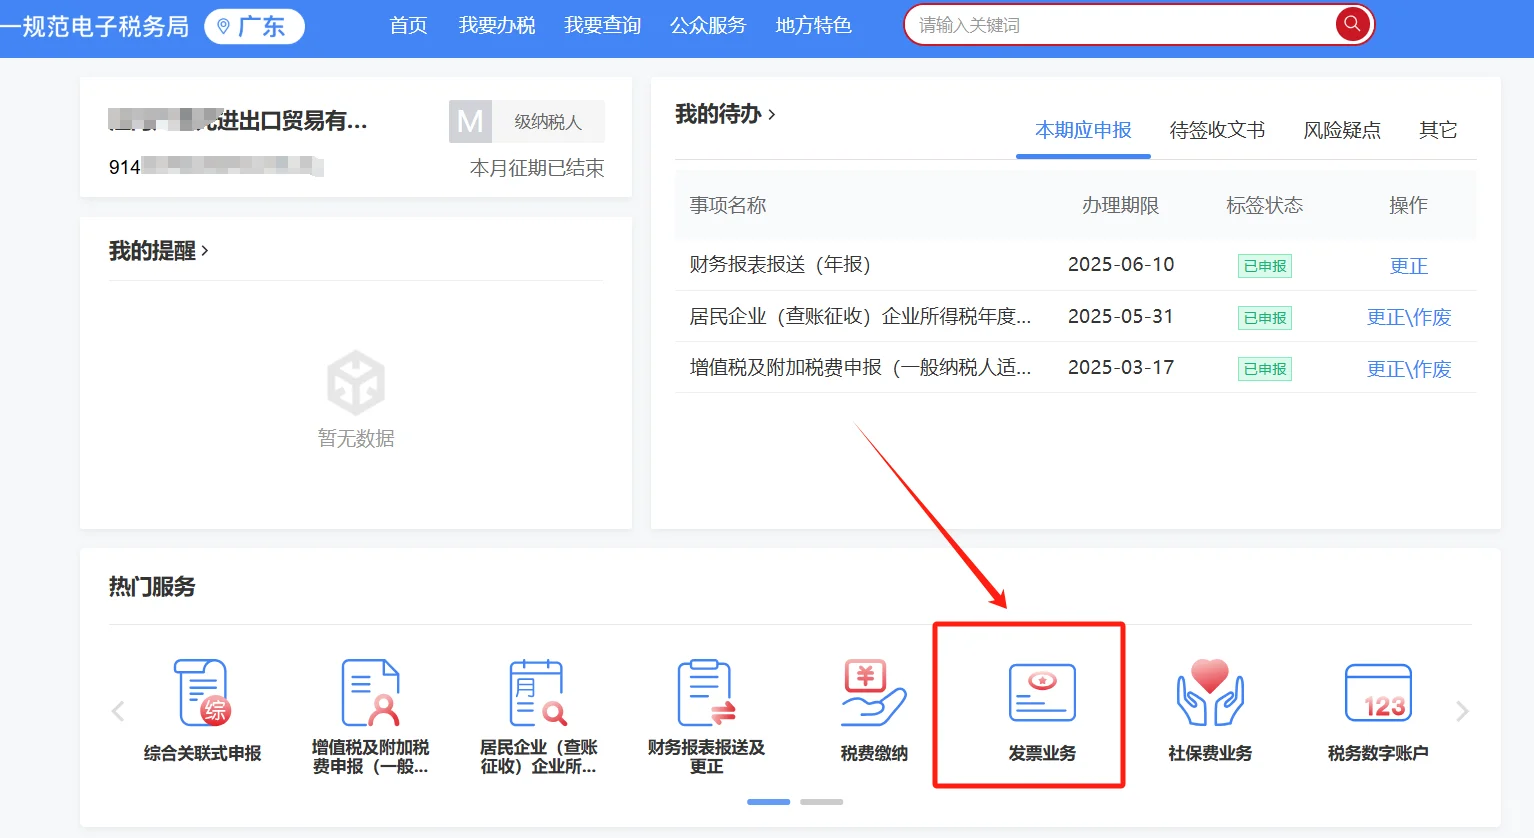
Task: Click the right carousel arrow
Action: (x=1461, y=710)
